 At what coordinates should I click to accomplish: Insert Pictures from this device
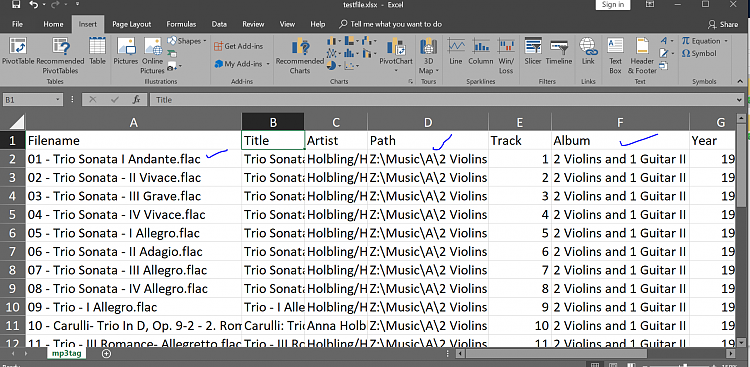(125, 51)
